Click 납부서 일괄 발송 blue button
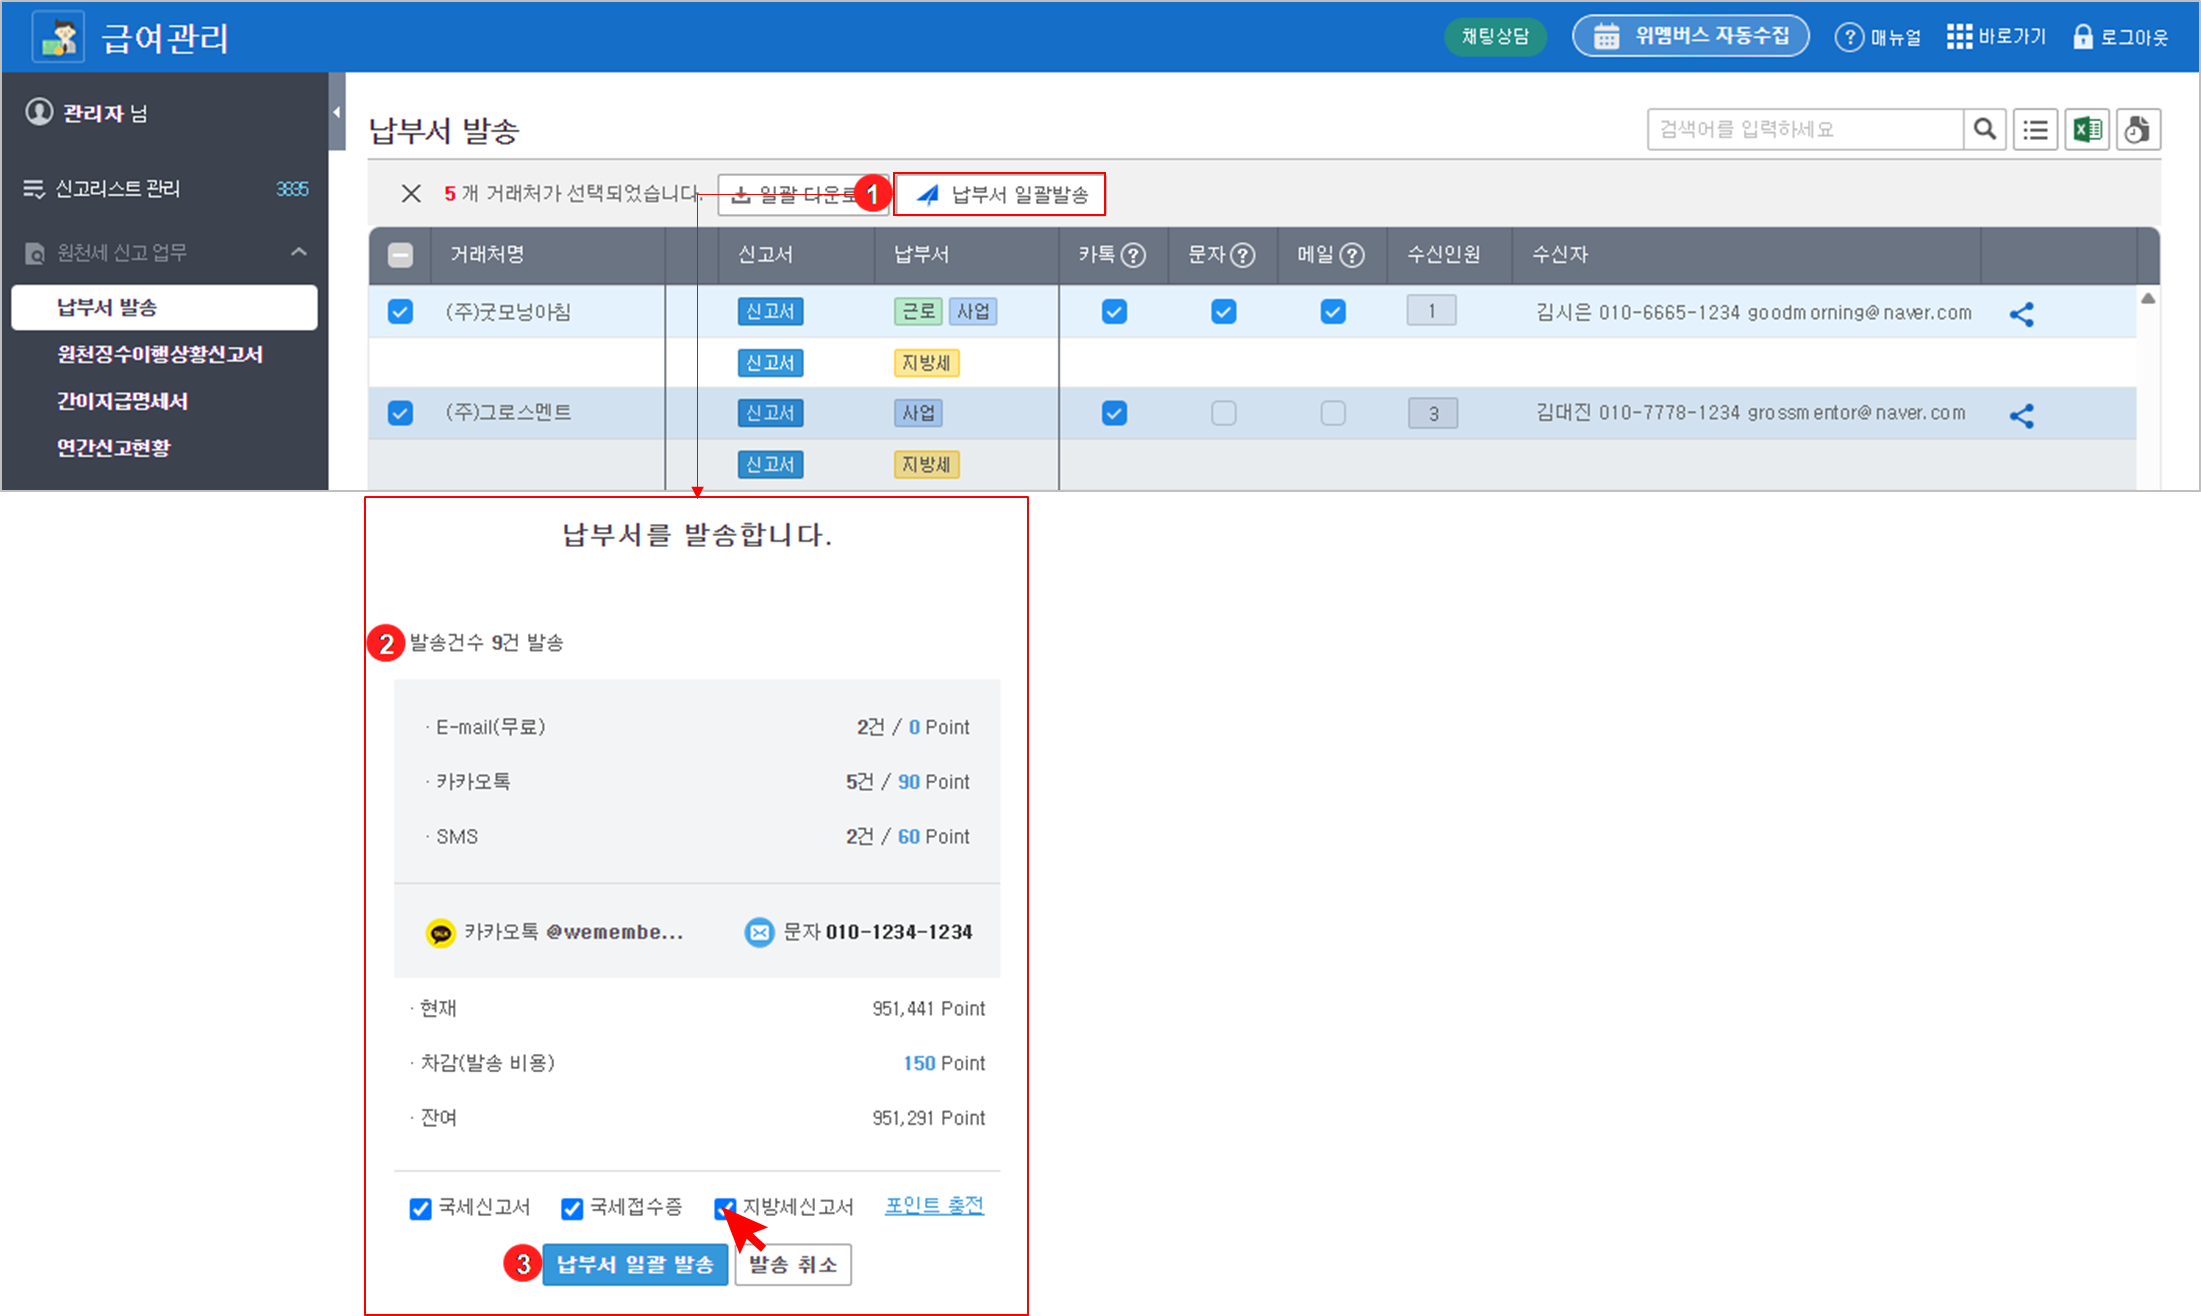Viewport: 2201px width, 1316px height. [x=634, y=1265]
